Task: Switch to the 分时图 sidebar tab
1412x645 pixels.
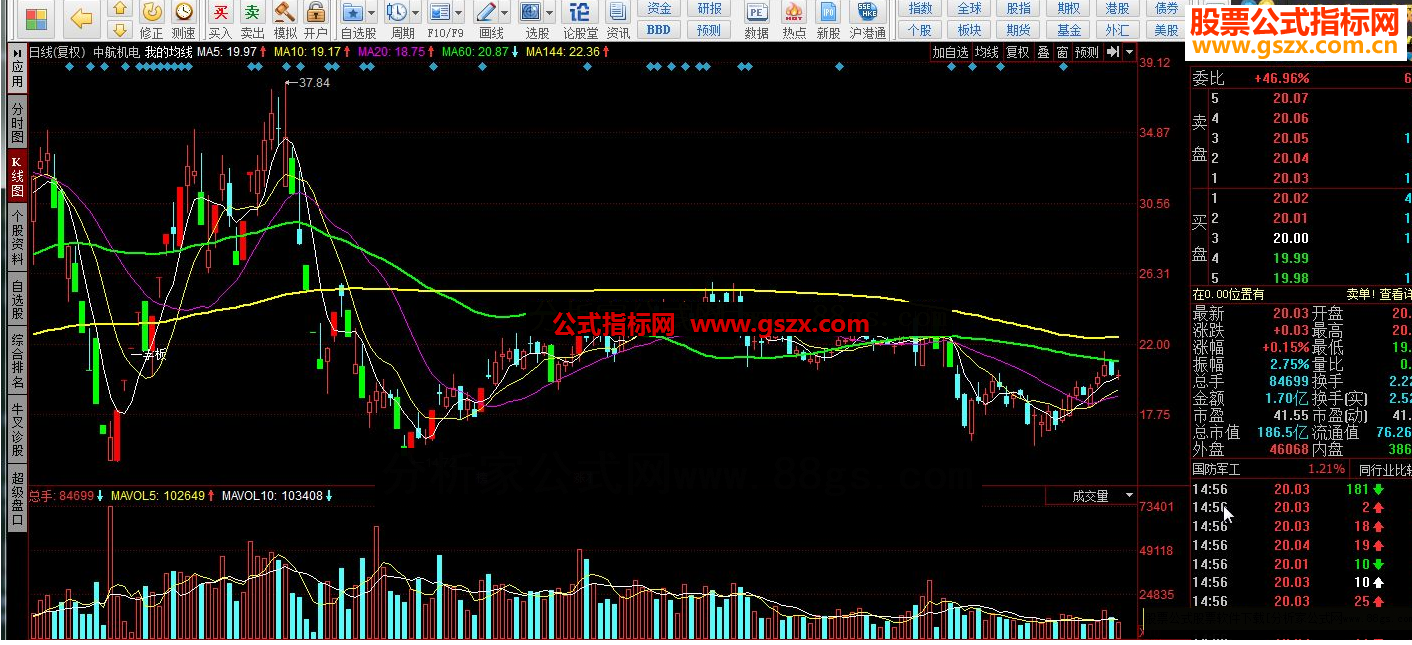Action: (17, 122)
